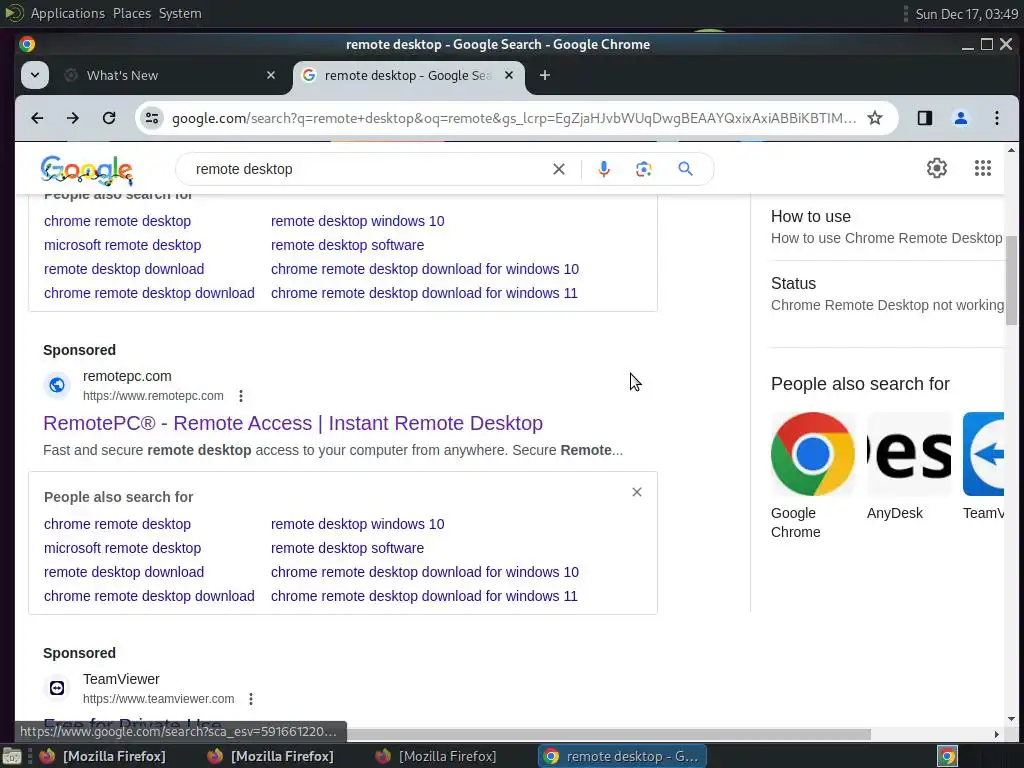Click https://www.teamviewer.com URL text

159,699
